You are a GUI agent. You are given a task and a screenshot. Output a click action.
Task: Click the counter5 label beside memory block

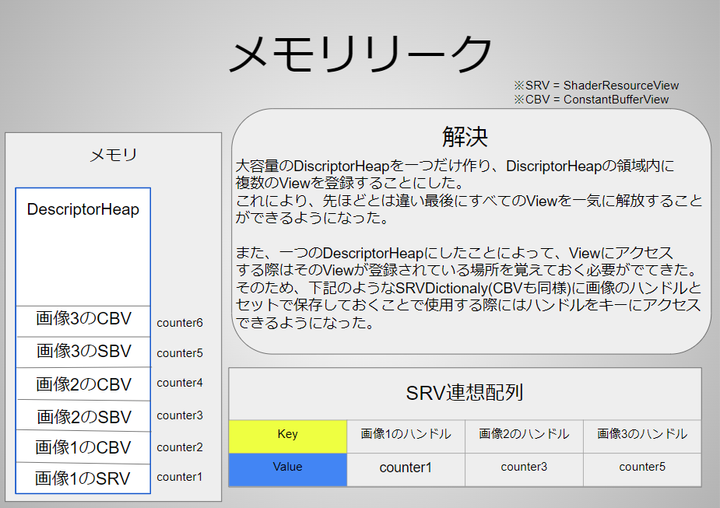pyautogui.click(x=180, y=353)
